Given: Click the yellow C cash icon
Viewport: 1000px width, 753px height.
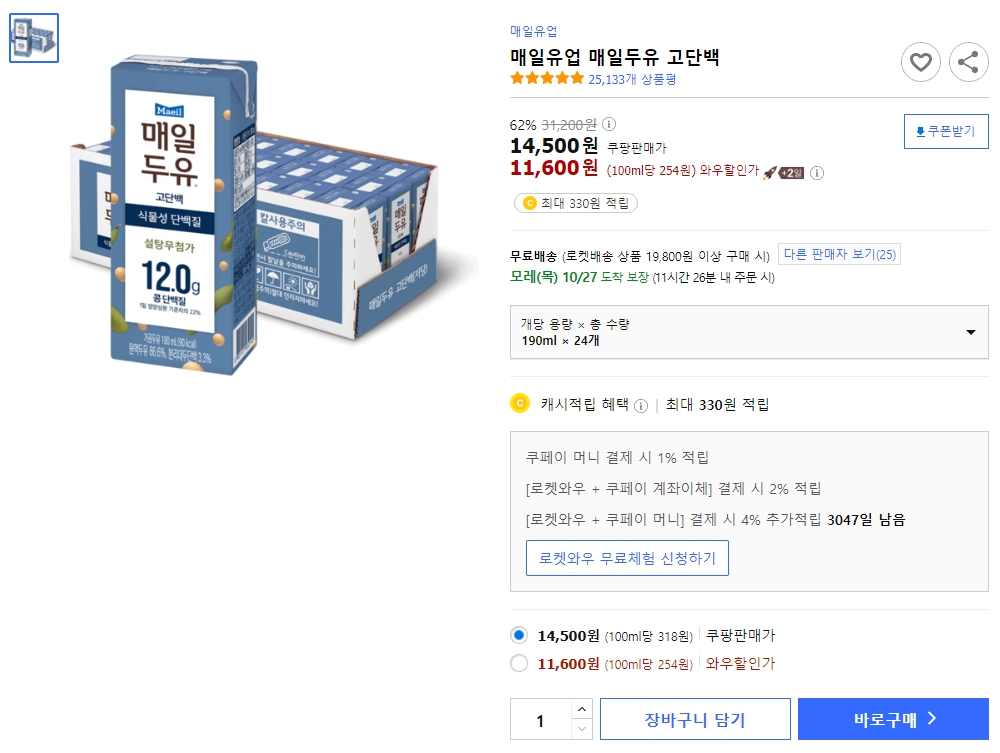Looking at the screenshot, I should point(518,403).
